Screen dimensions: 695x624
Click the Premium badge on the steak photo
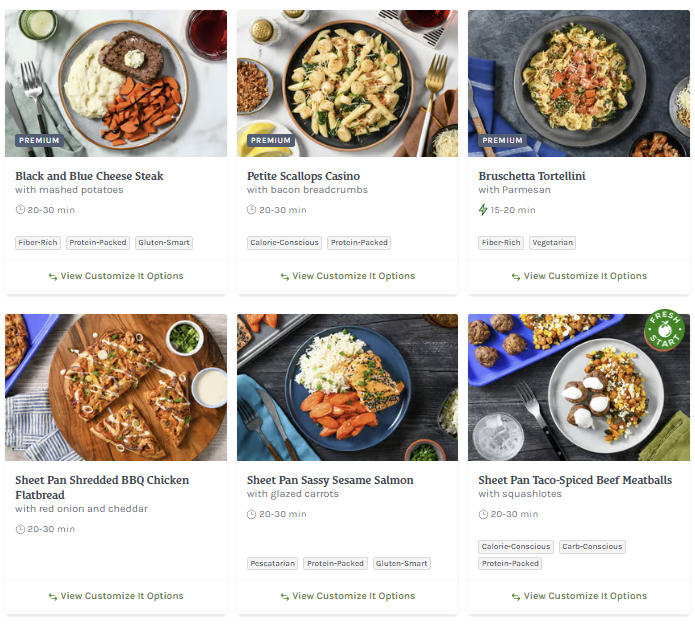click(39, 141)
